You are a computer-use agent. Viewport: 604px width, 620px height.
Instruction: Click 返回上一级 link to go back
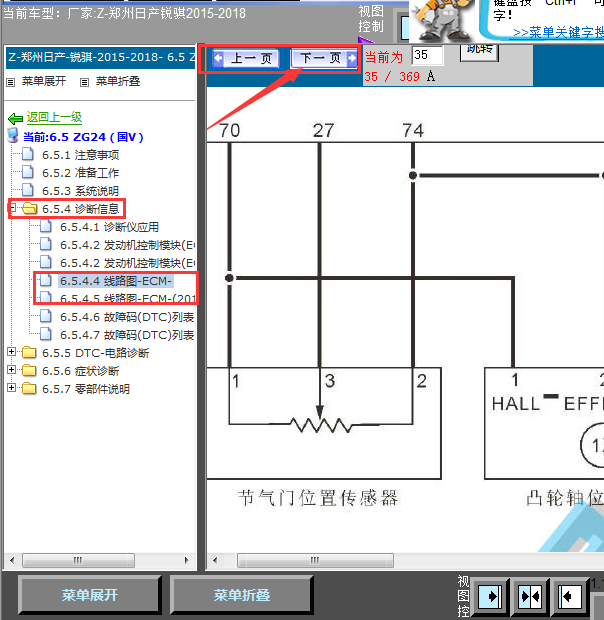(x=54, y=117)
